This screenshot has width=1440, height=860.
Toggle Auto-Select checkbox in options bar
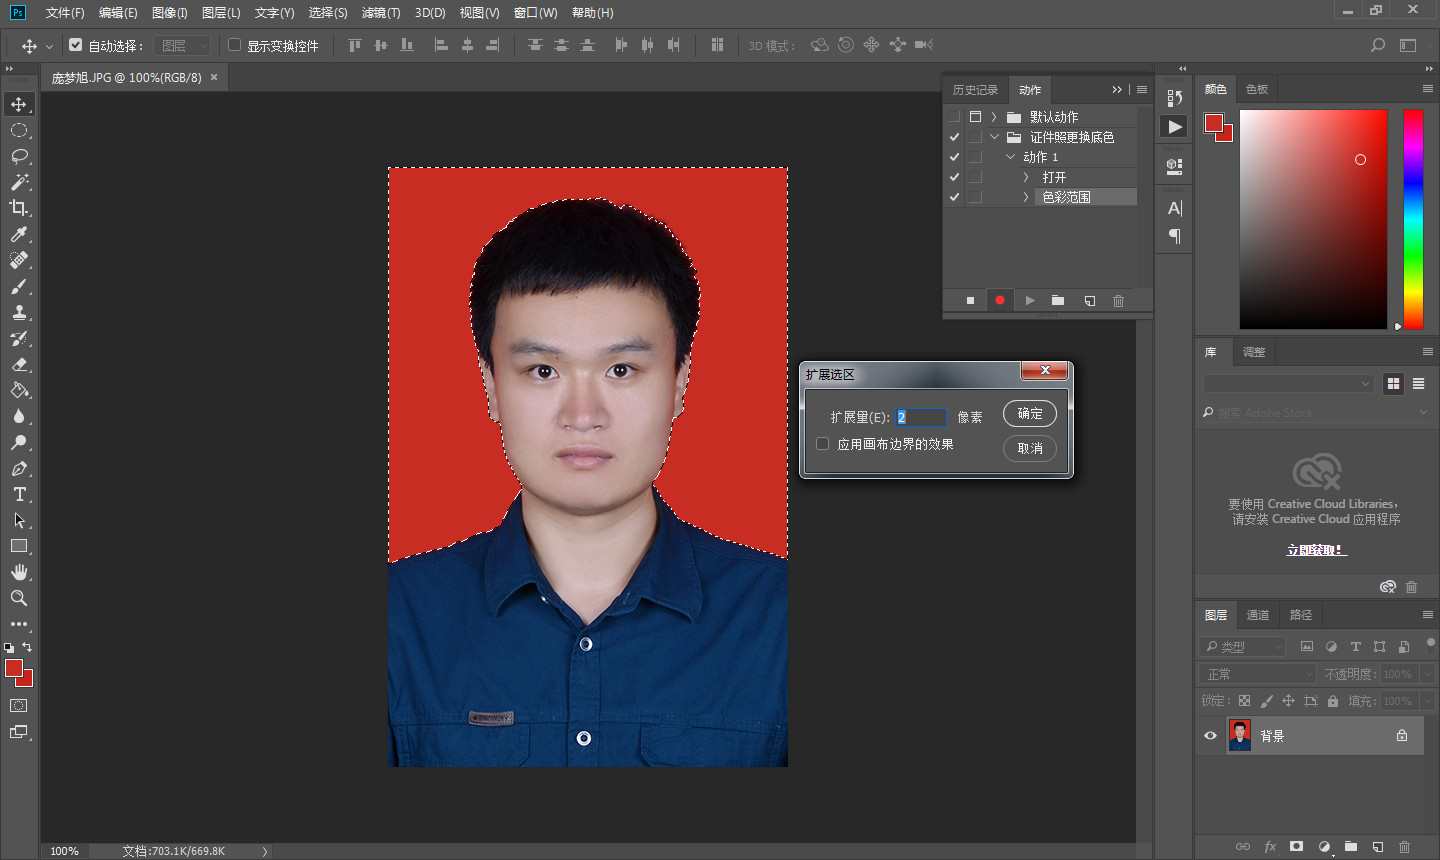(75, 45)
